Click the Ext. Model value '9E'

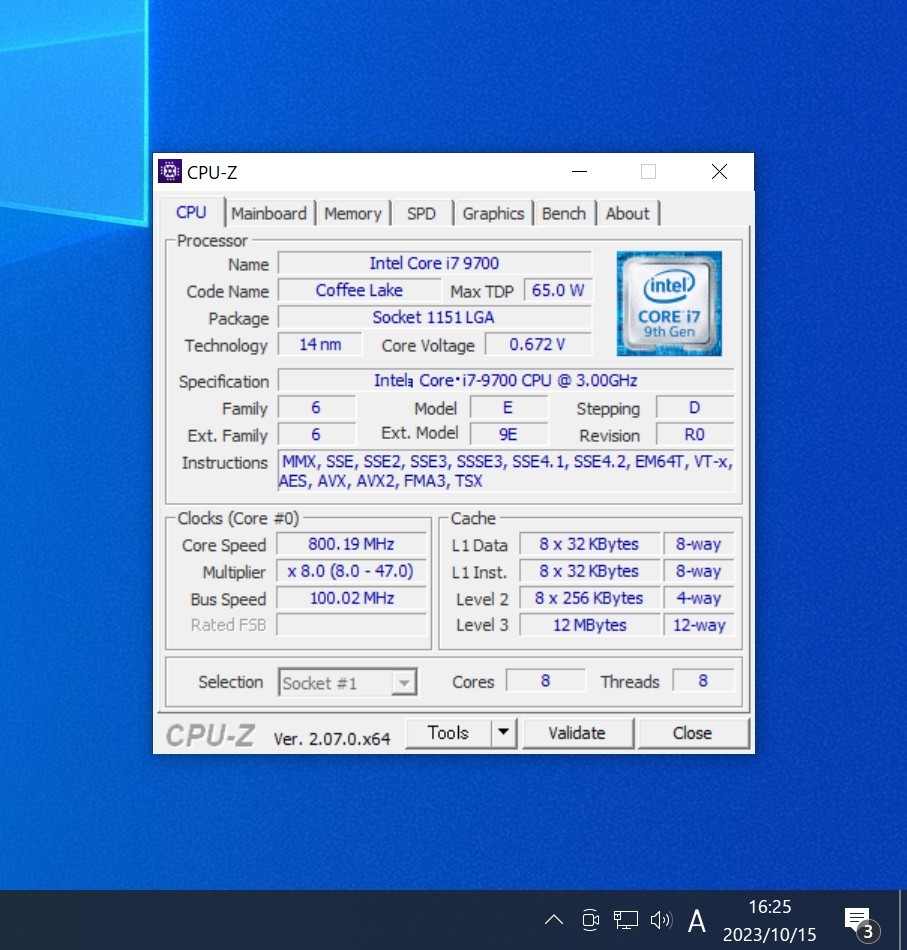coord(509,434)
